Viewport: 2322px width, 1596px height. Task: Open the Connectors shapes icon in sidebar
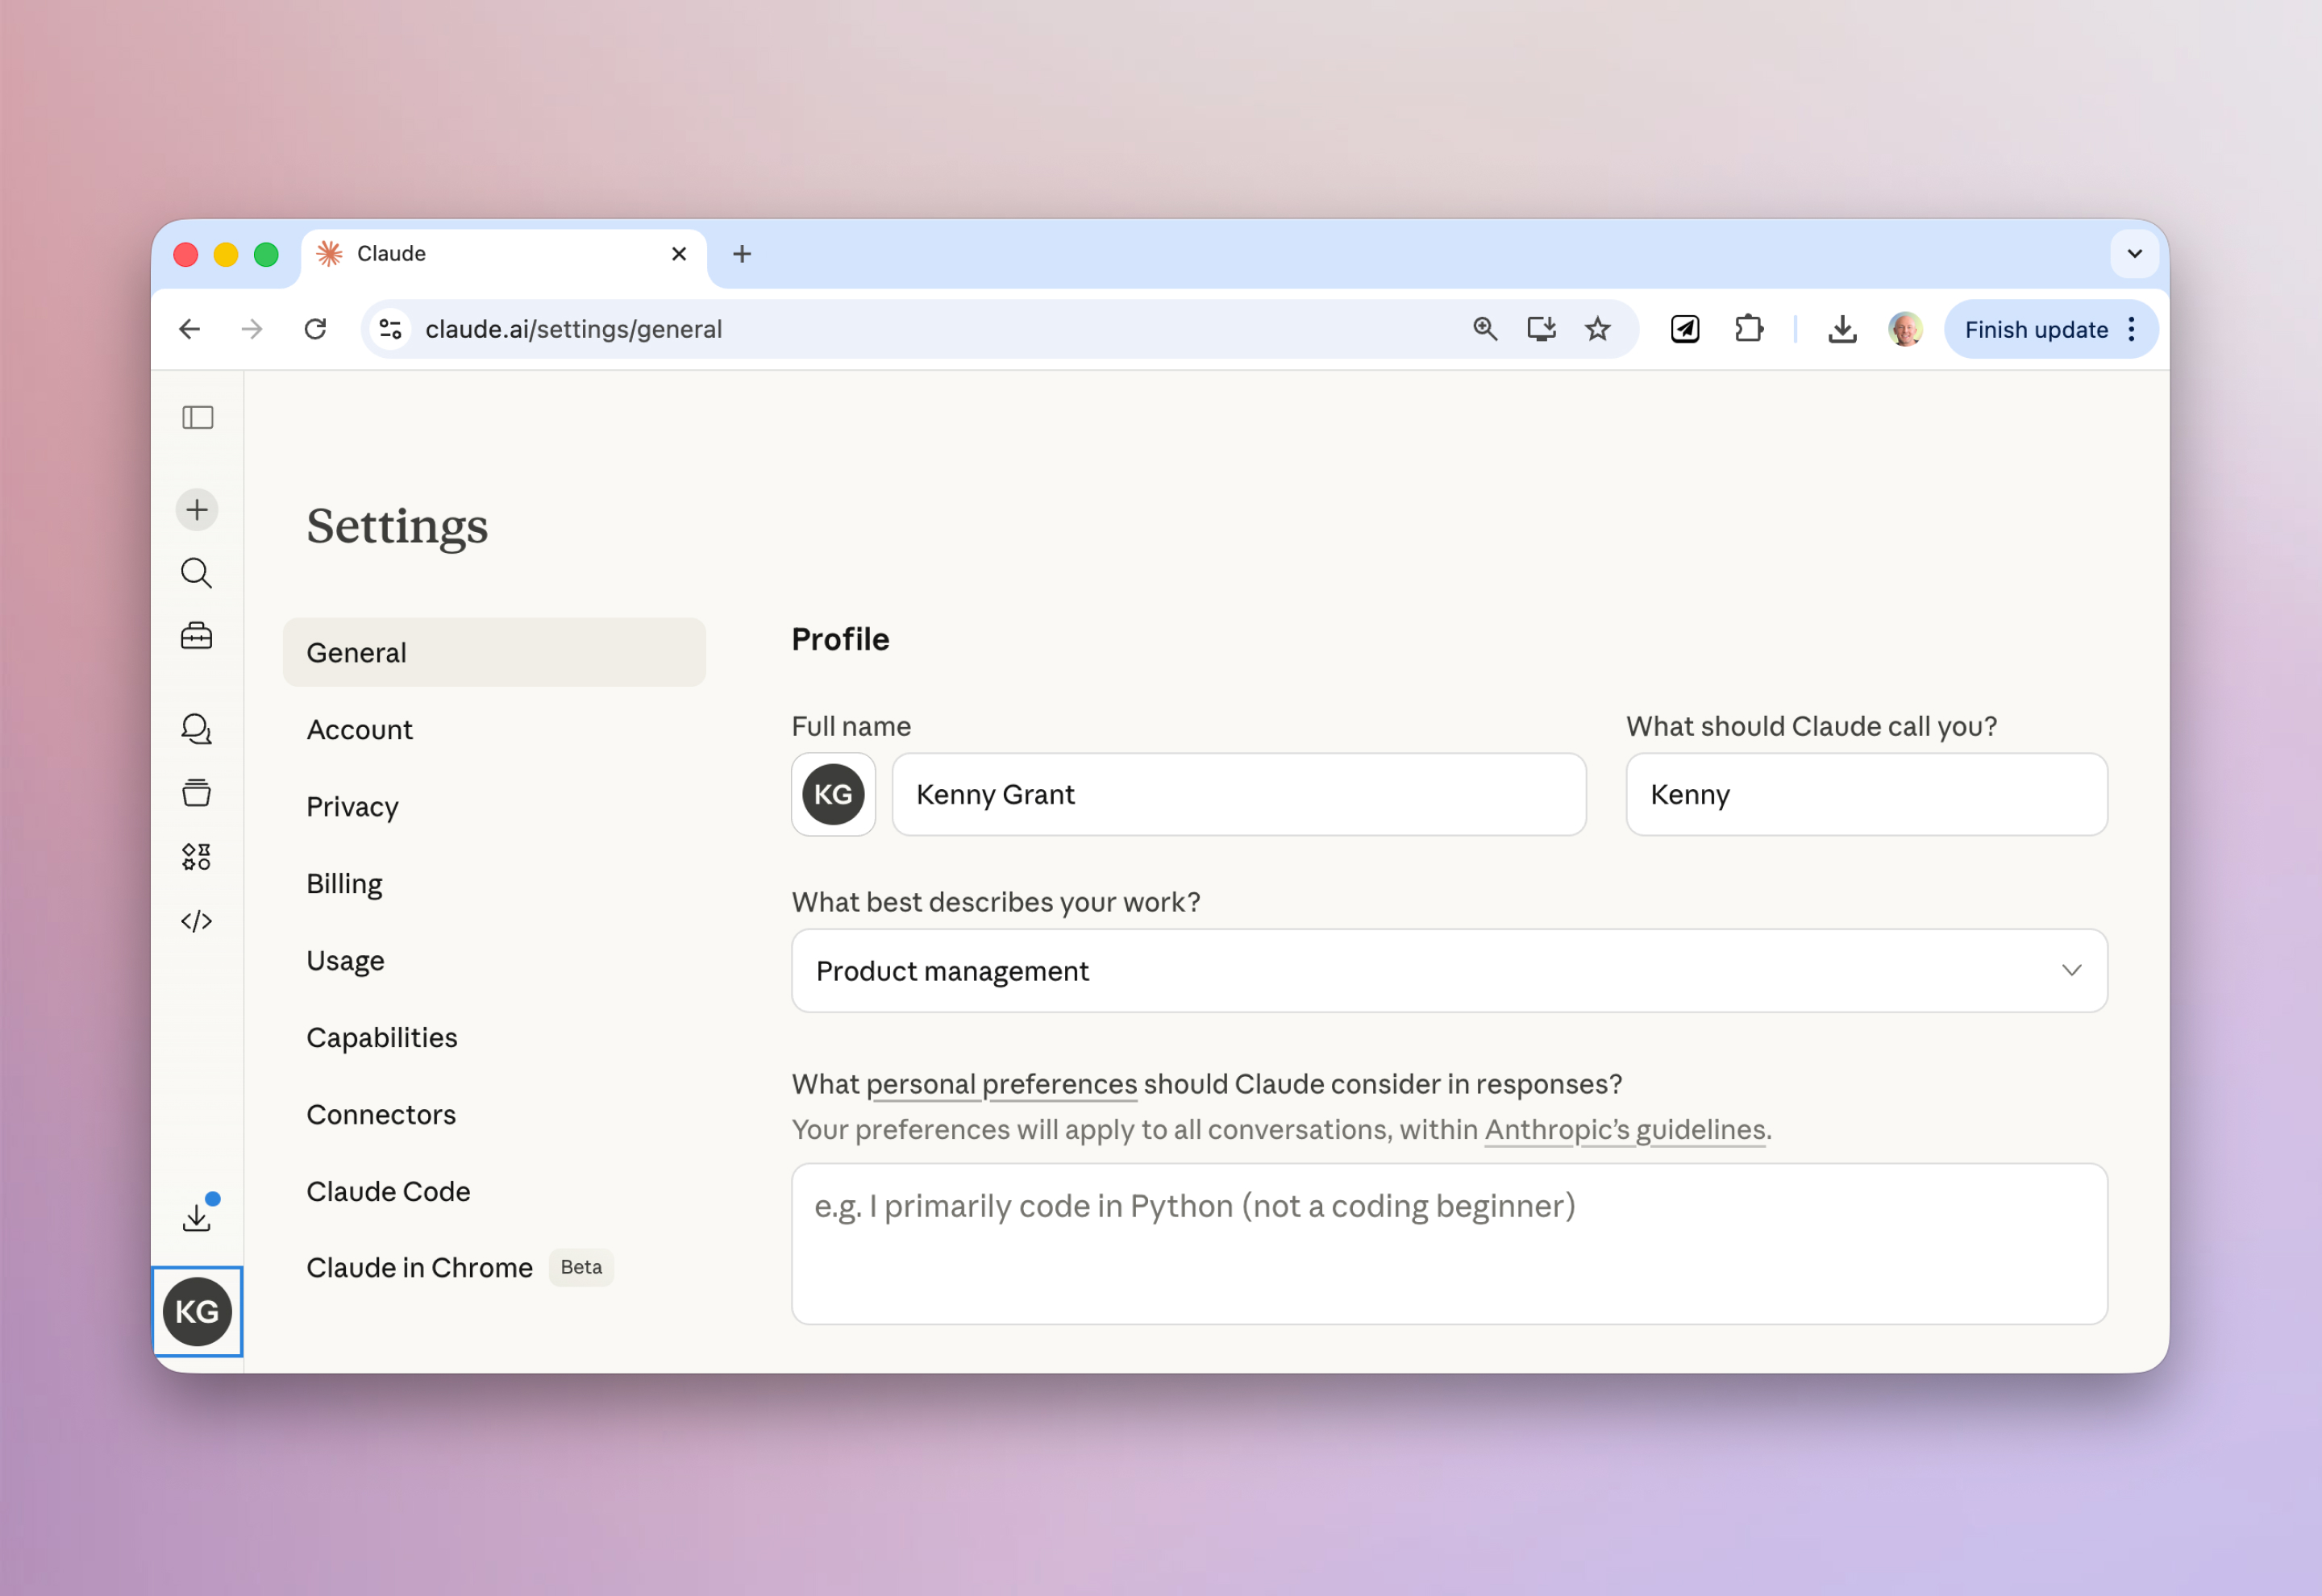tap(197, 855)
